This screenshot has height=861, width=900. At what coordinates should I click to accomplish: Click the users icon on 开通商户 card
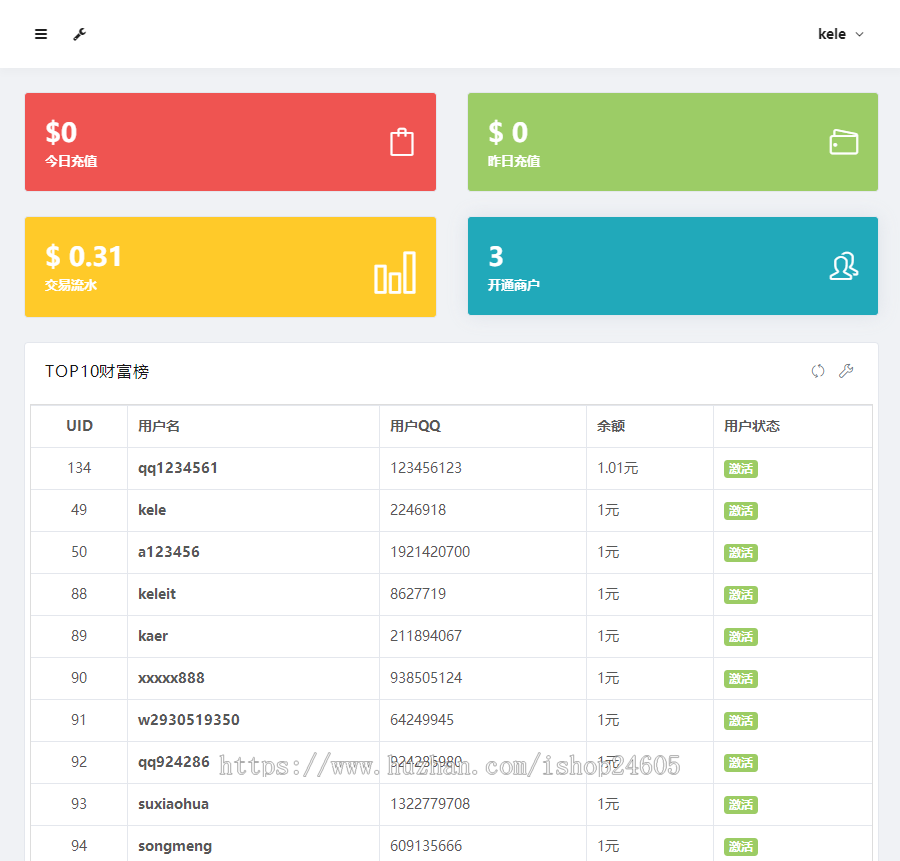843,266
